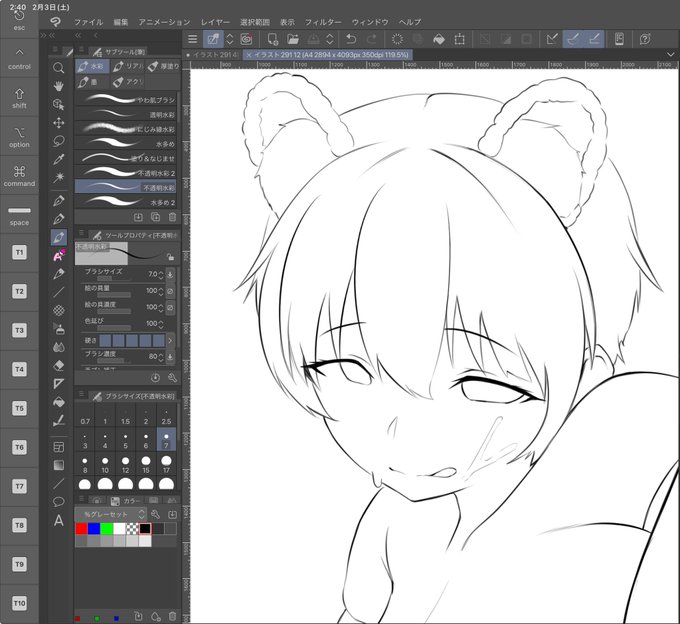Open the help question mark icon
This screenshot has height=624, width=680.
click(645, 39)
